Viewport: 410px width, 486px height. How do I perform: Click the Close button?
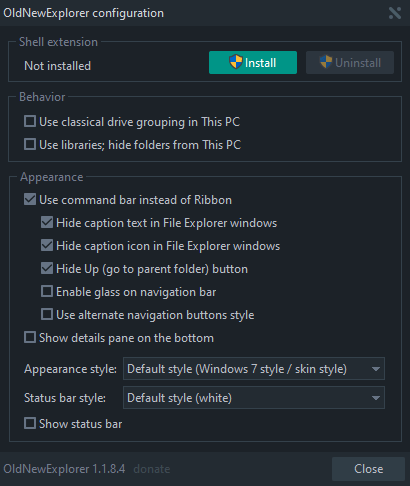(x=368, y=469)
